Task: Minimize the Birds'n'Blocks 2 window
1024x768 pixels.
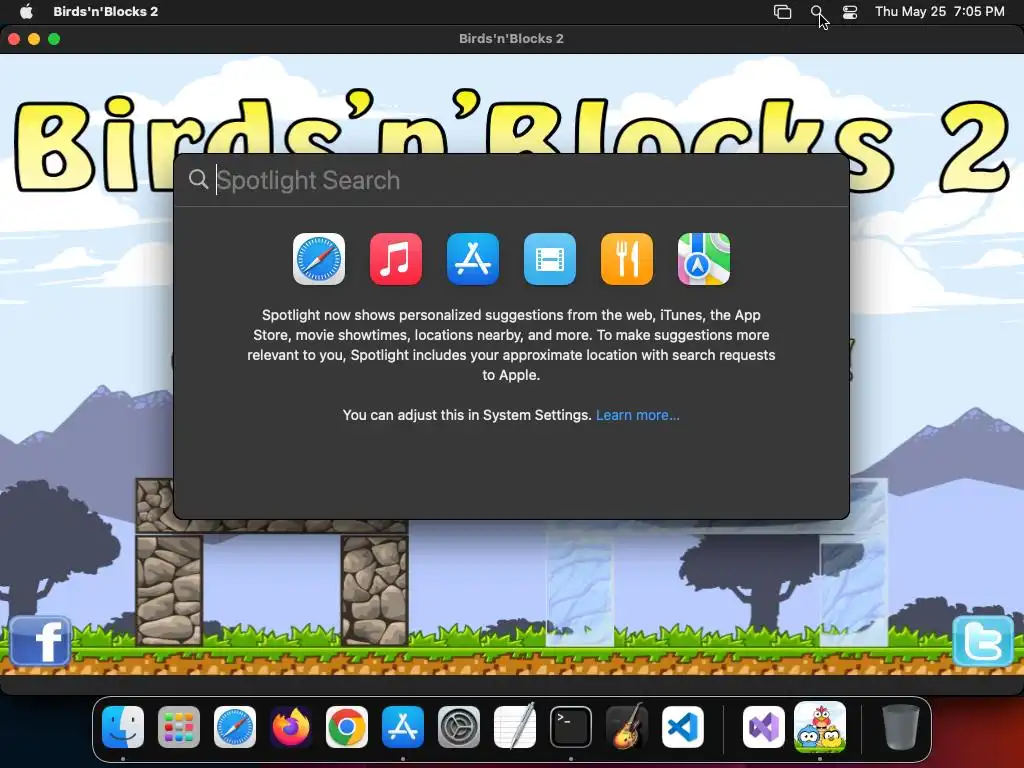Action: tap(34, 39)
